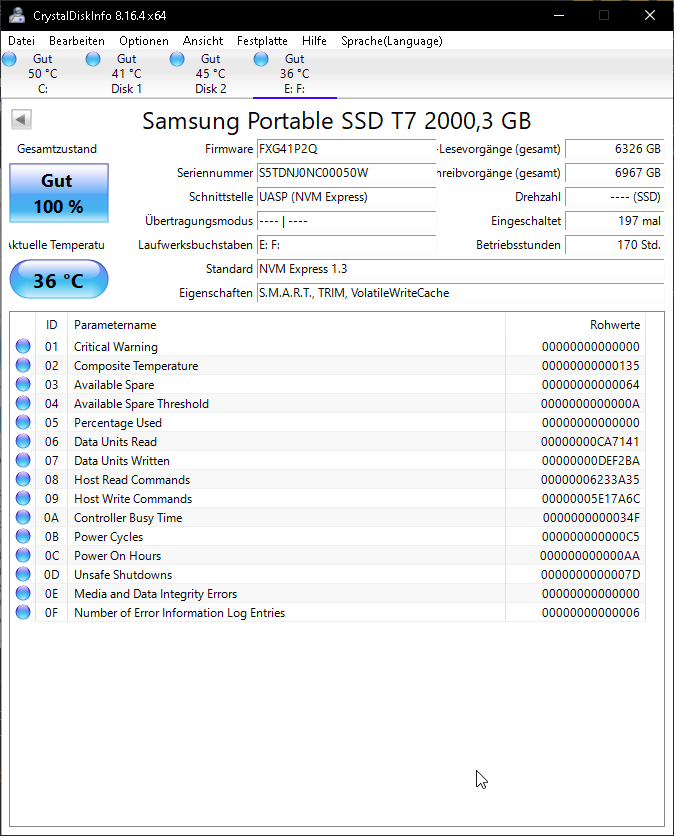The image size is (674, 836).
Task: Click the Drehzahl value ---- (SSD)
Action: [615, 197]
